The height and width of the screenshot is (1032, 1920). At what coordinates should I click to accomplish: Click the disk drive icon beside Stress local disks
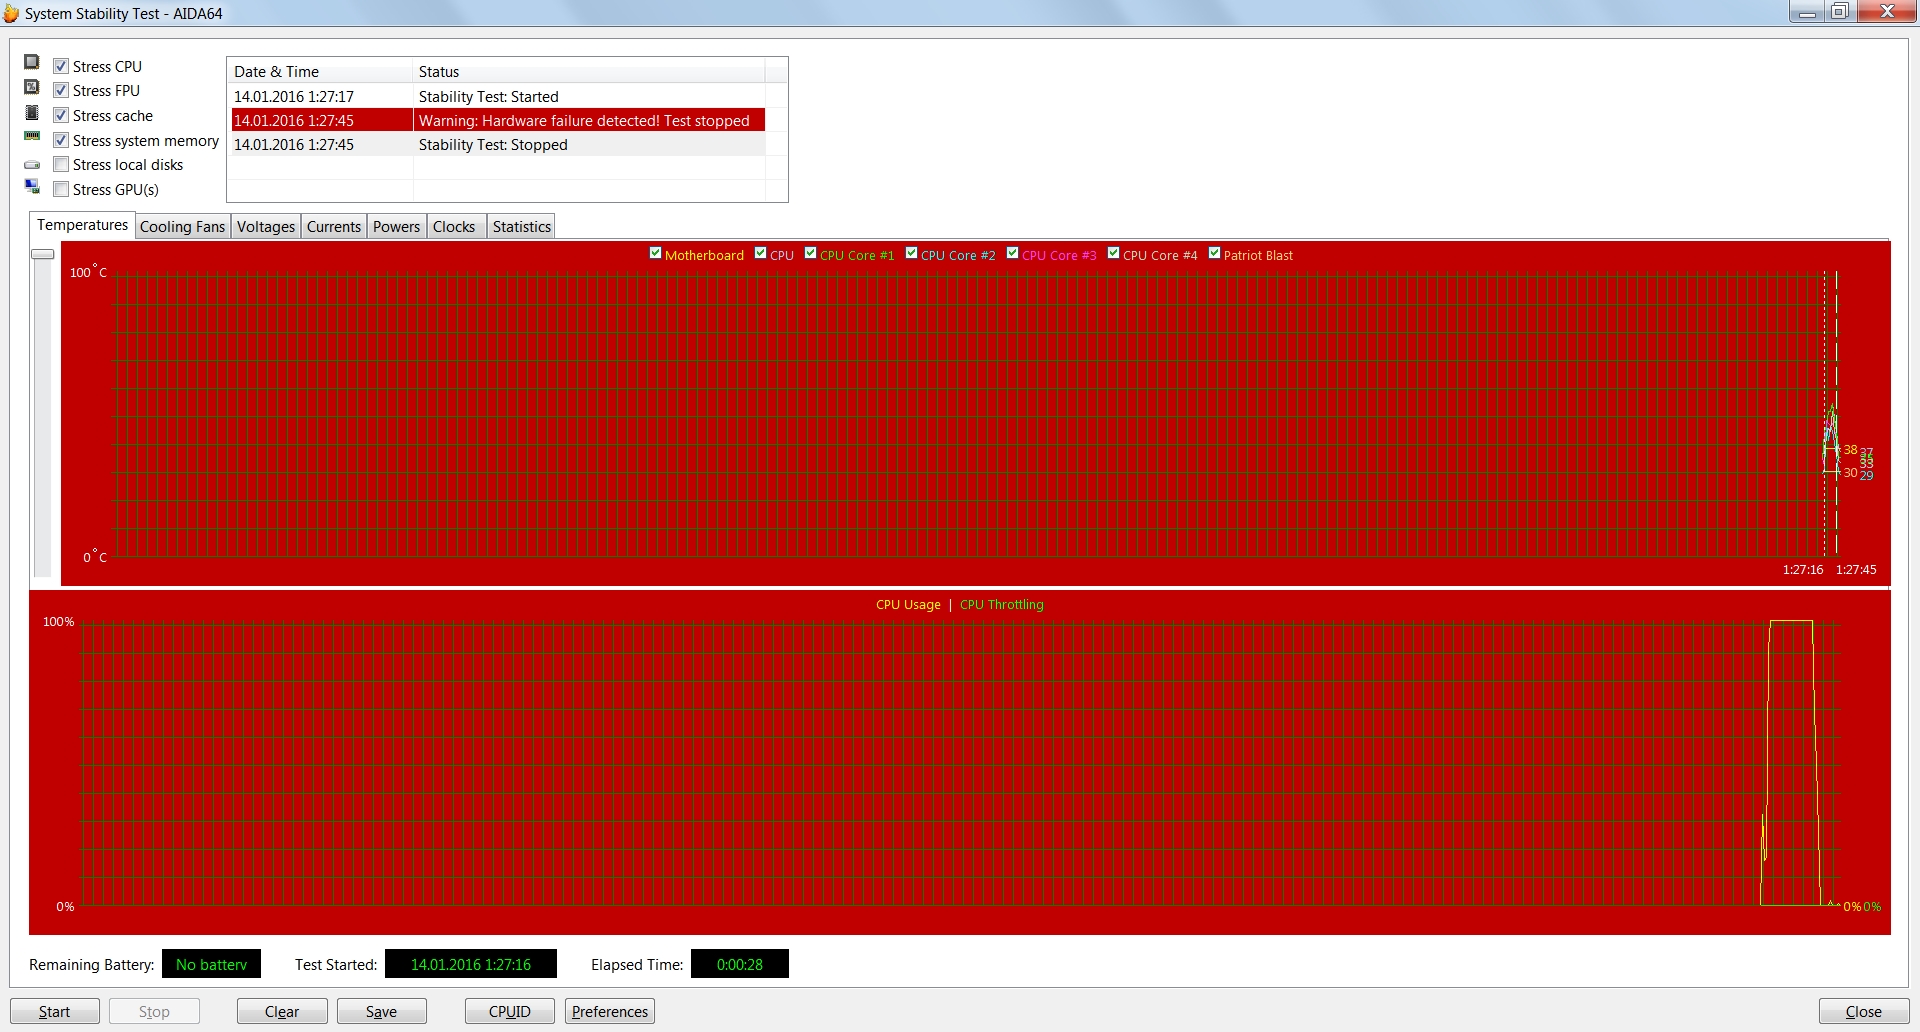click(32, 164)
